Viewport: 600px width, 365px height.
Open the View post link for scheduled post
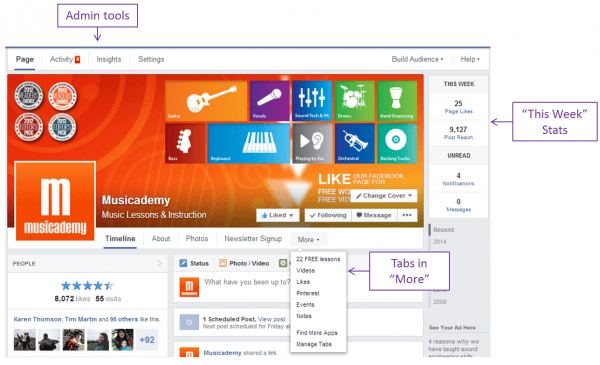(272, 319)
